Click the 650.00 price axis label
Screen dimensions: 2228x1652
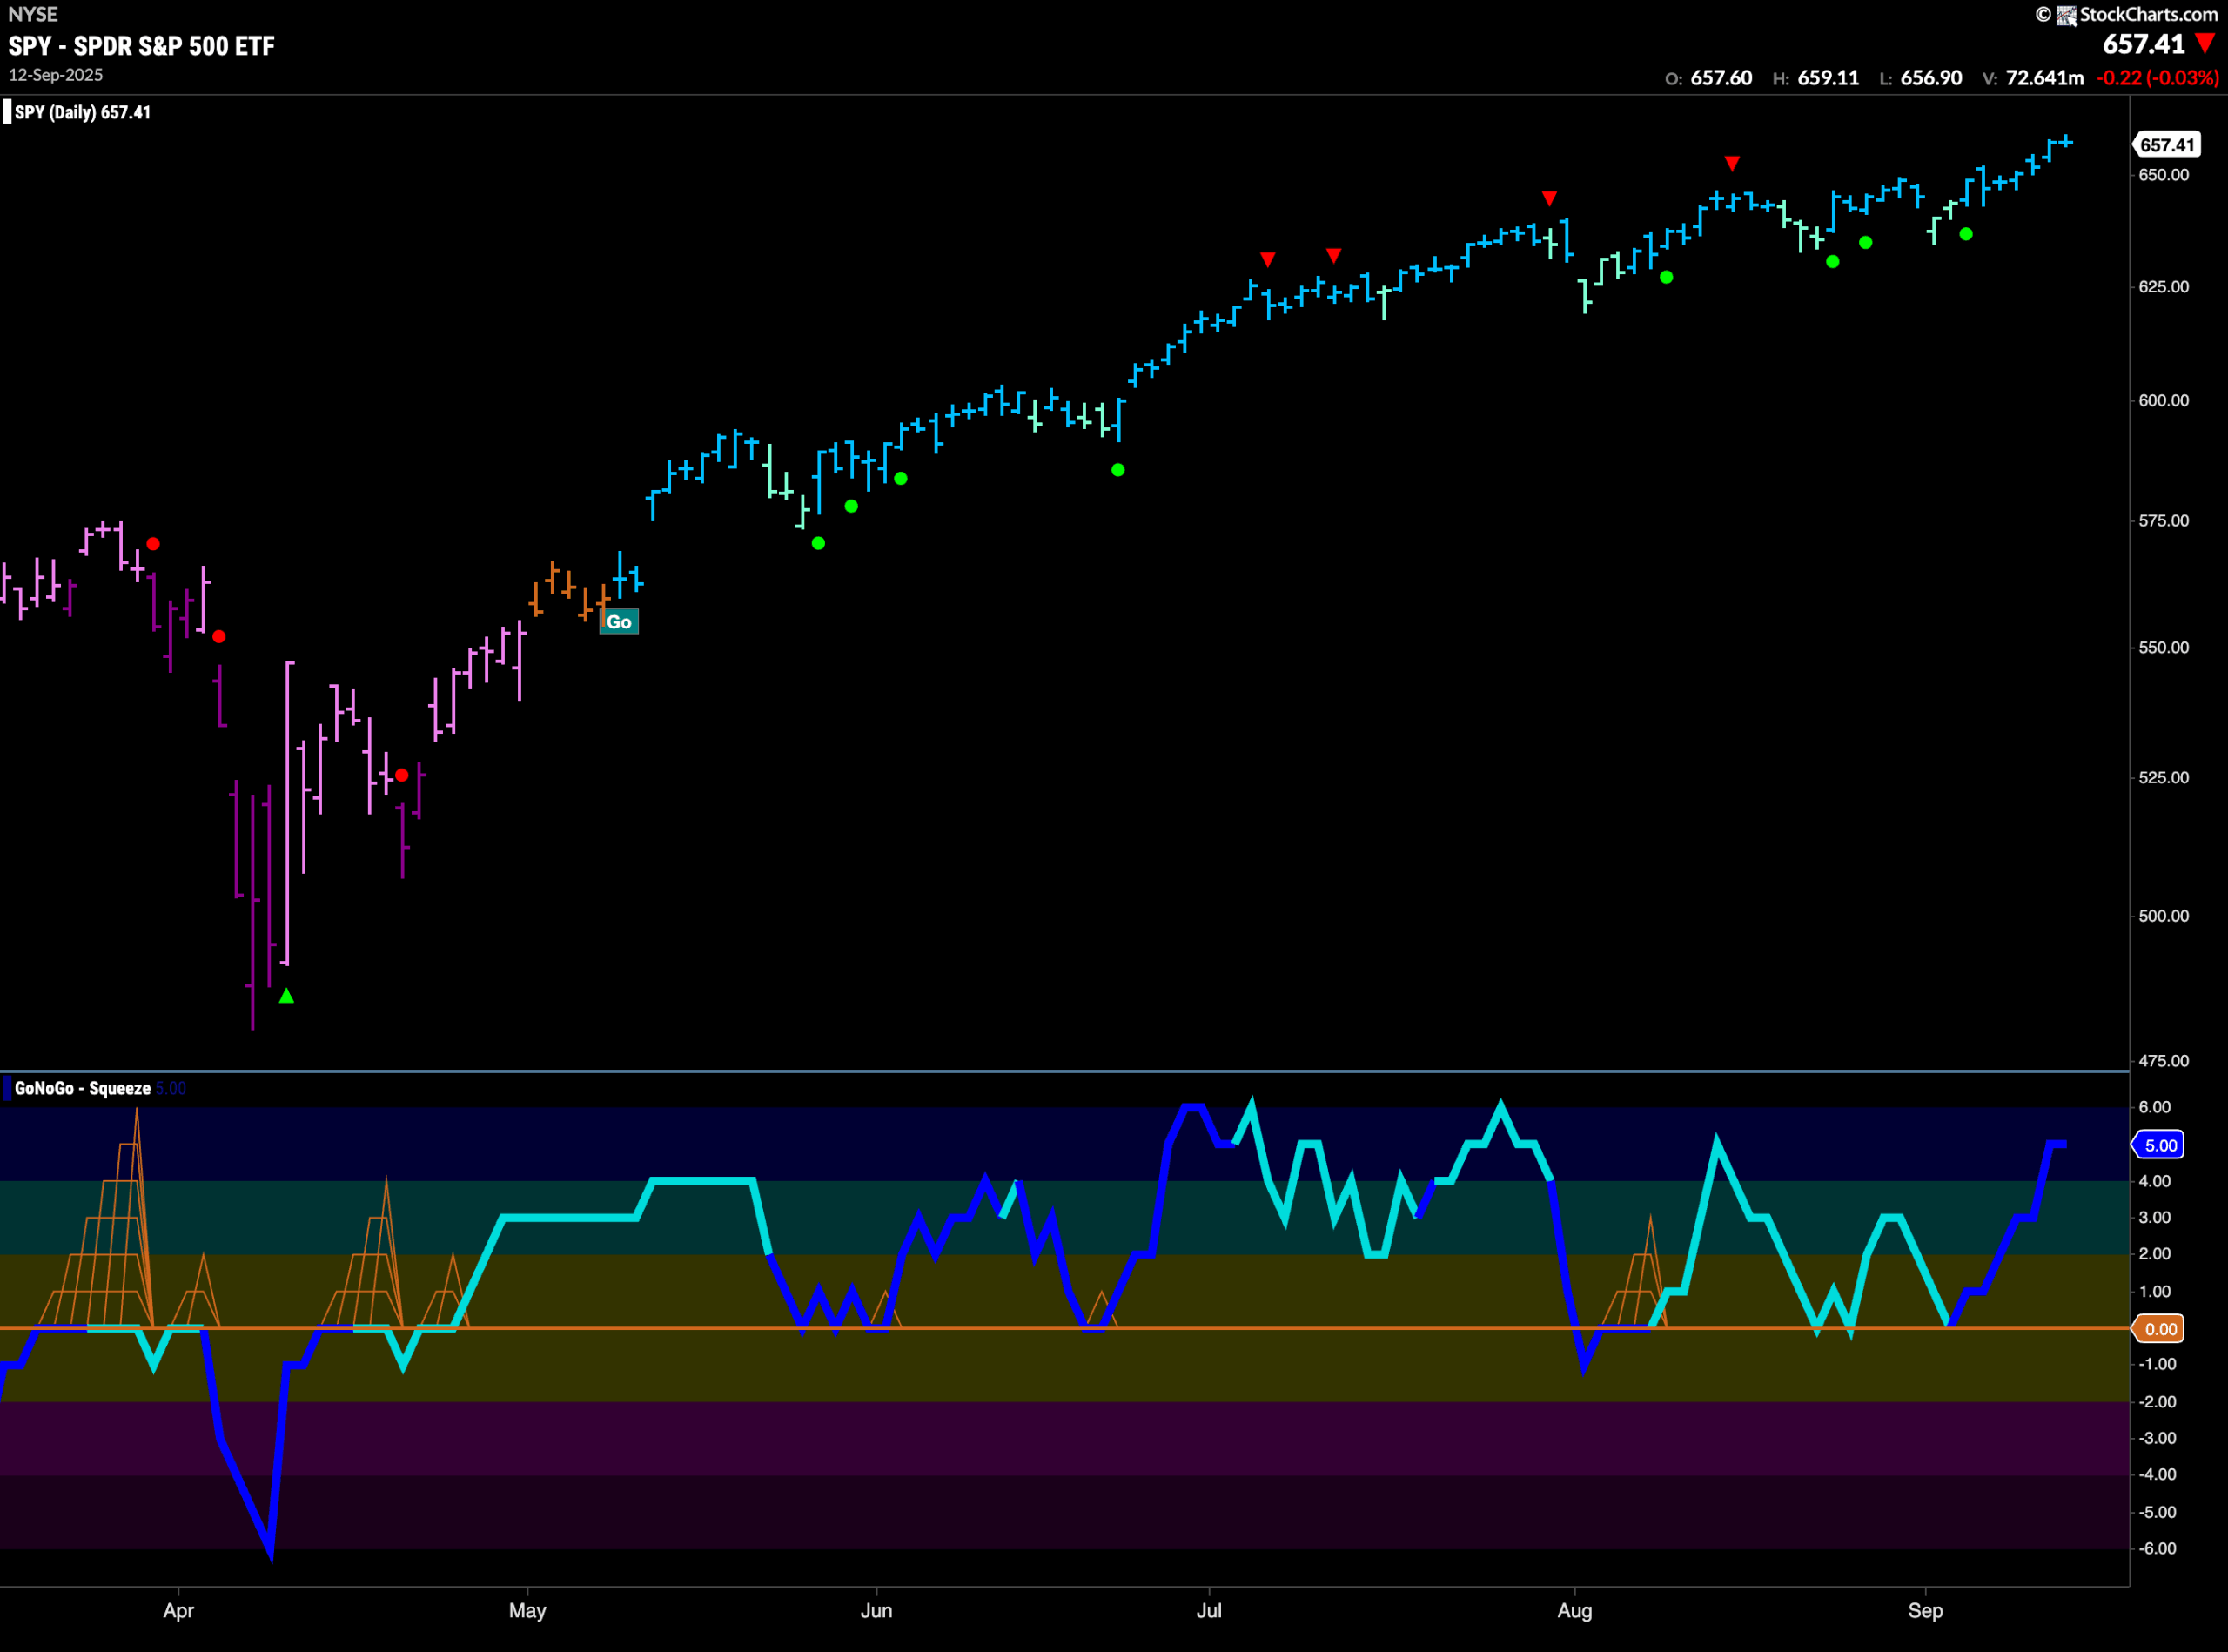coord(2163,175)
